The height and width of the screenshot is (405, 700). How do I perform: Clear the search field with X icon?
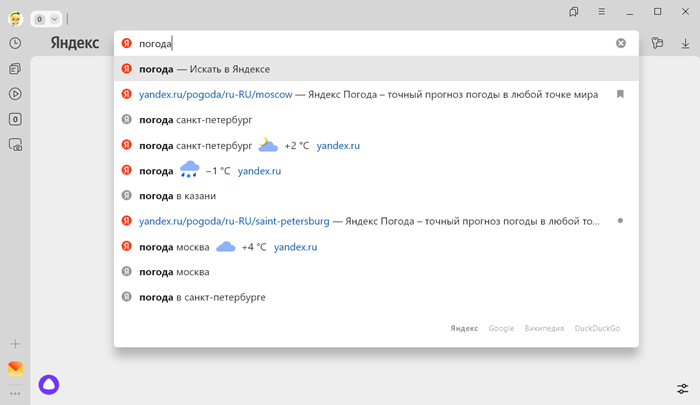pyautogui.click(x=620, y=43)
